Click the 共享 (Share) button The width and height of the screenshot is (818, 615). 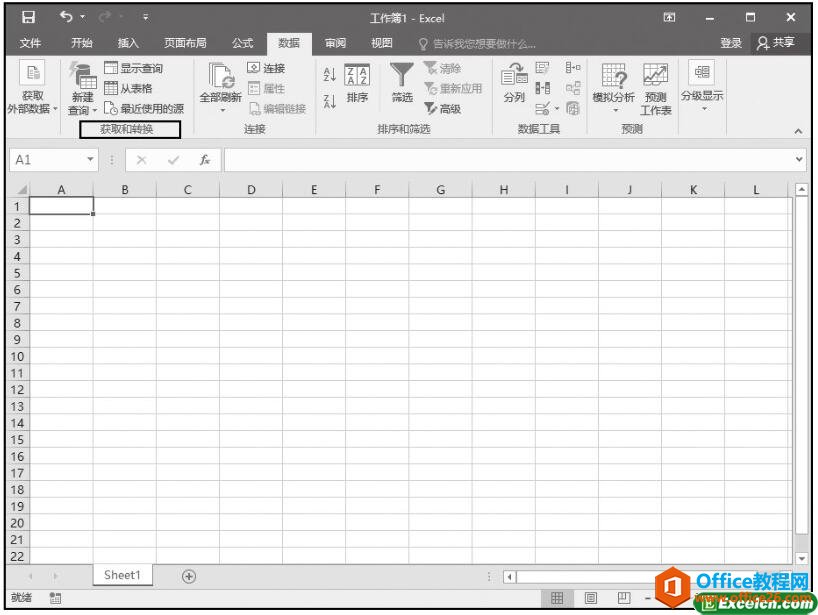coord(779,43)
